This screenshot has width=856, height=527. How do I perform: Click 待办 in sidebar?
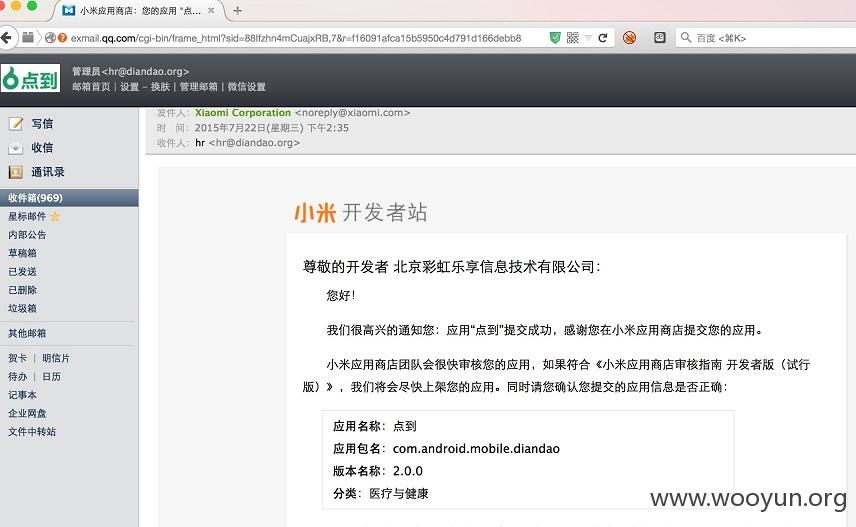tap(17, 377)
